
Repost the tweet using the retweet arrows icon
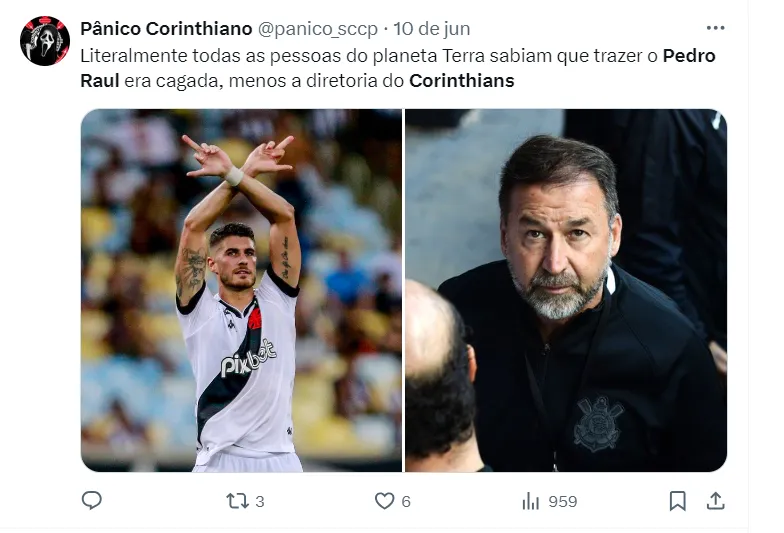point(237,501)
